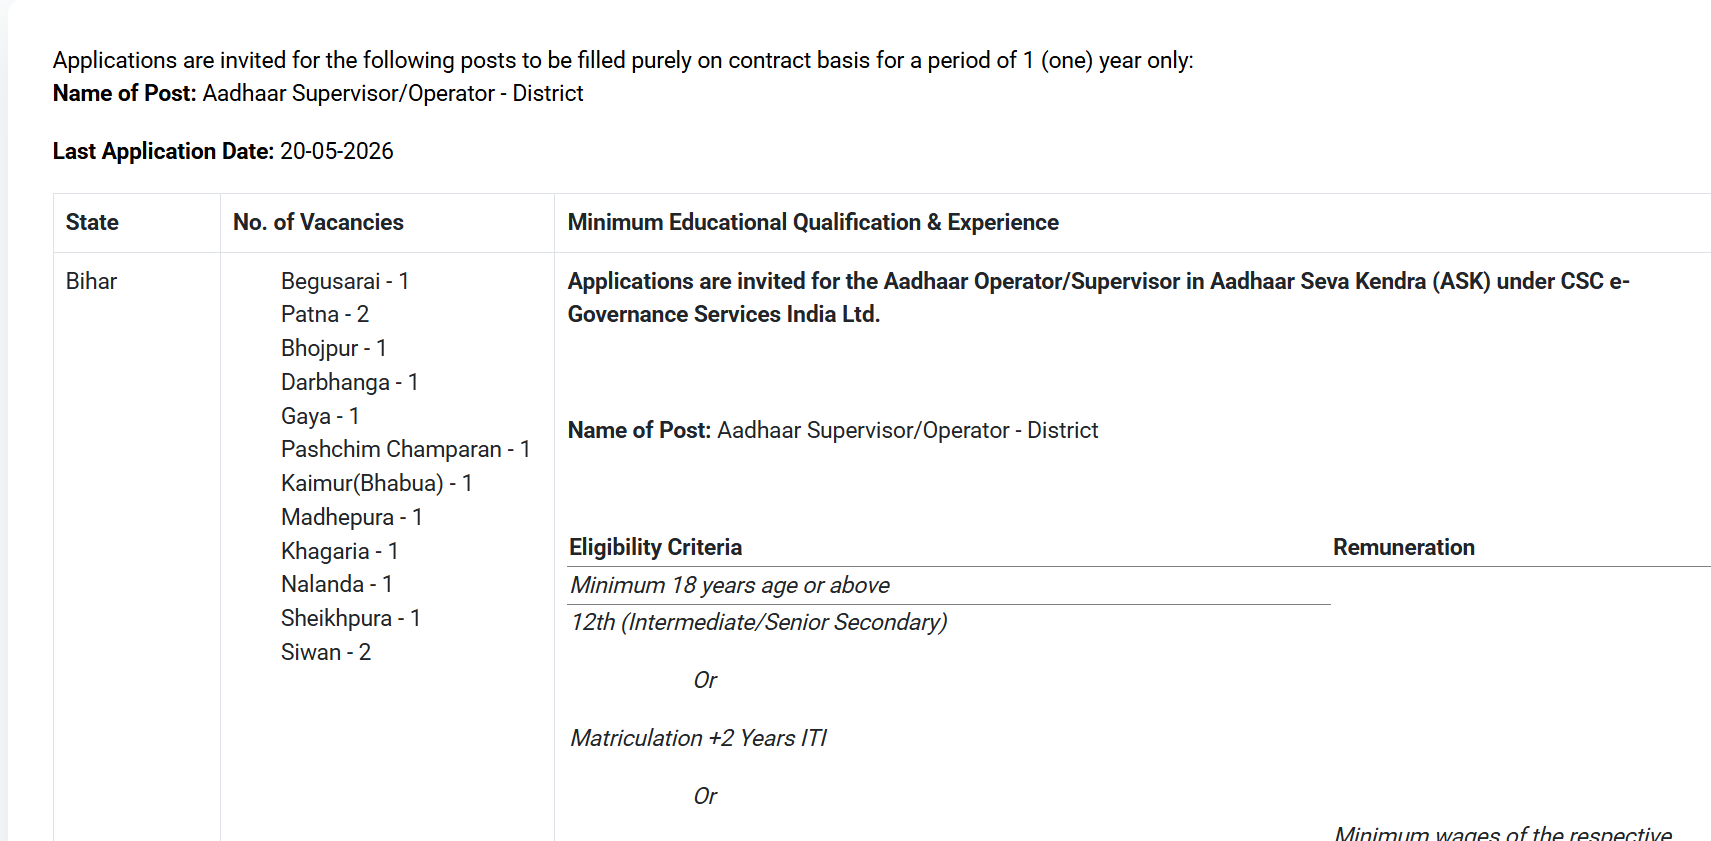Image resolution: width=1711 pixels, height=841 pixels.
Task: Click the 12th (Intermediate/Senior Secondary) text
Action: point(759,622)
